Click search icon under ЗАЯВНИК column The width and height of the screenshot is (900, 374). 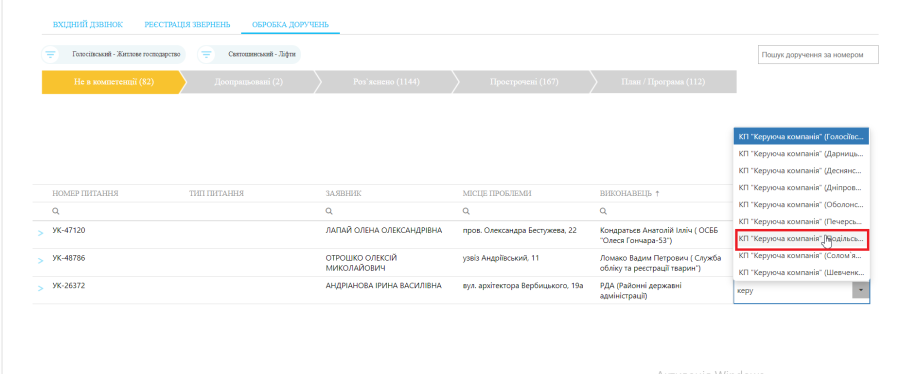click(328, 212)
